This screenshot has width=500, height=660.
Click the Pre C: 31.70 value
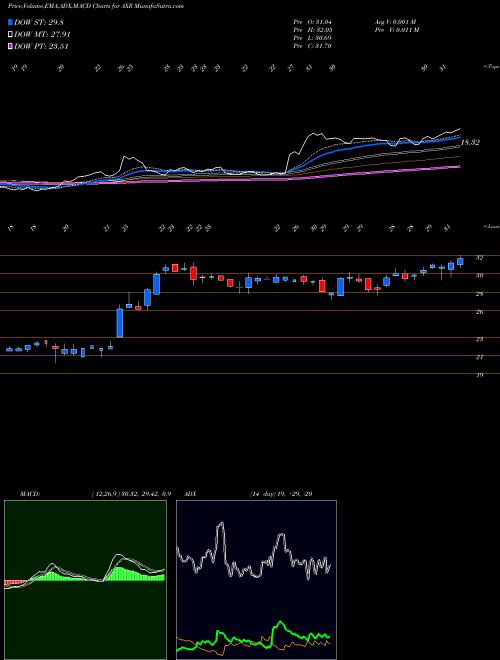click(312, 46)
